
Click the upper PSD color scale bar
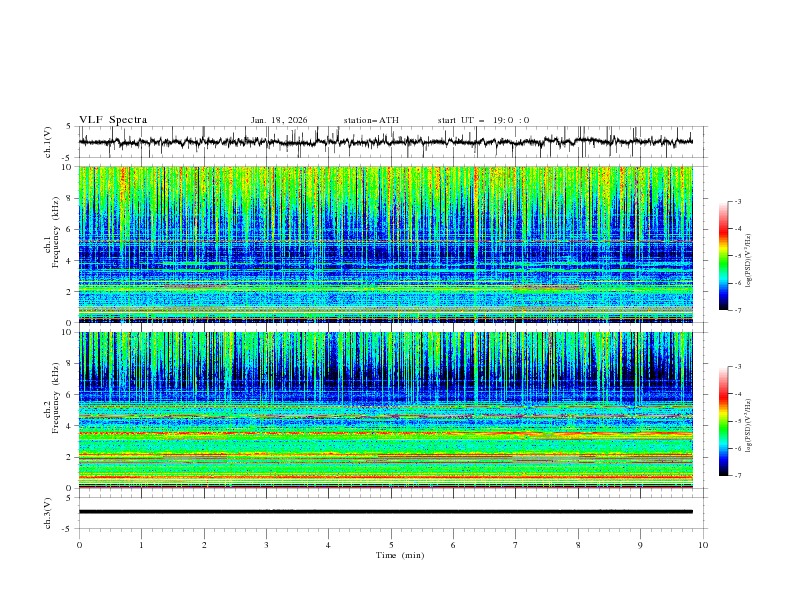723,256
